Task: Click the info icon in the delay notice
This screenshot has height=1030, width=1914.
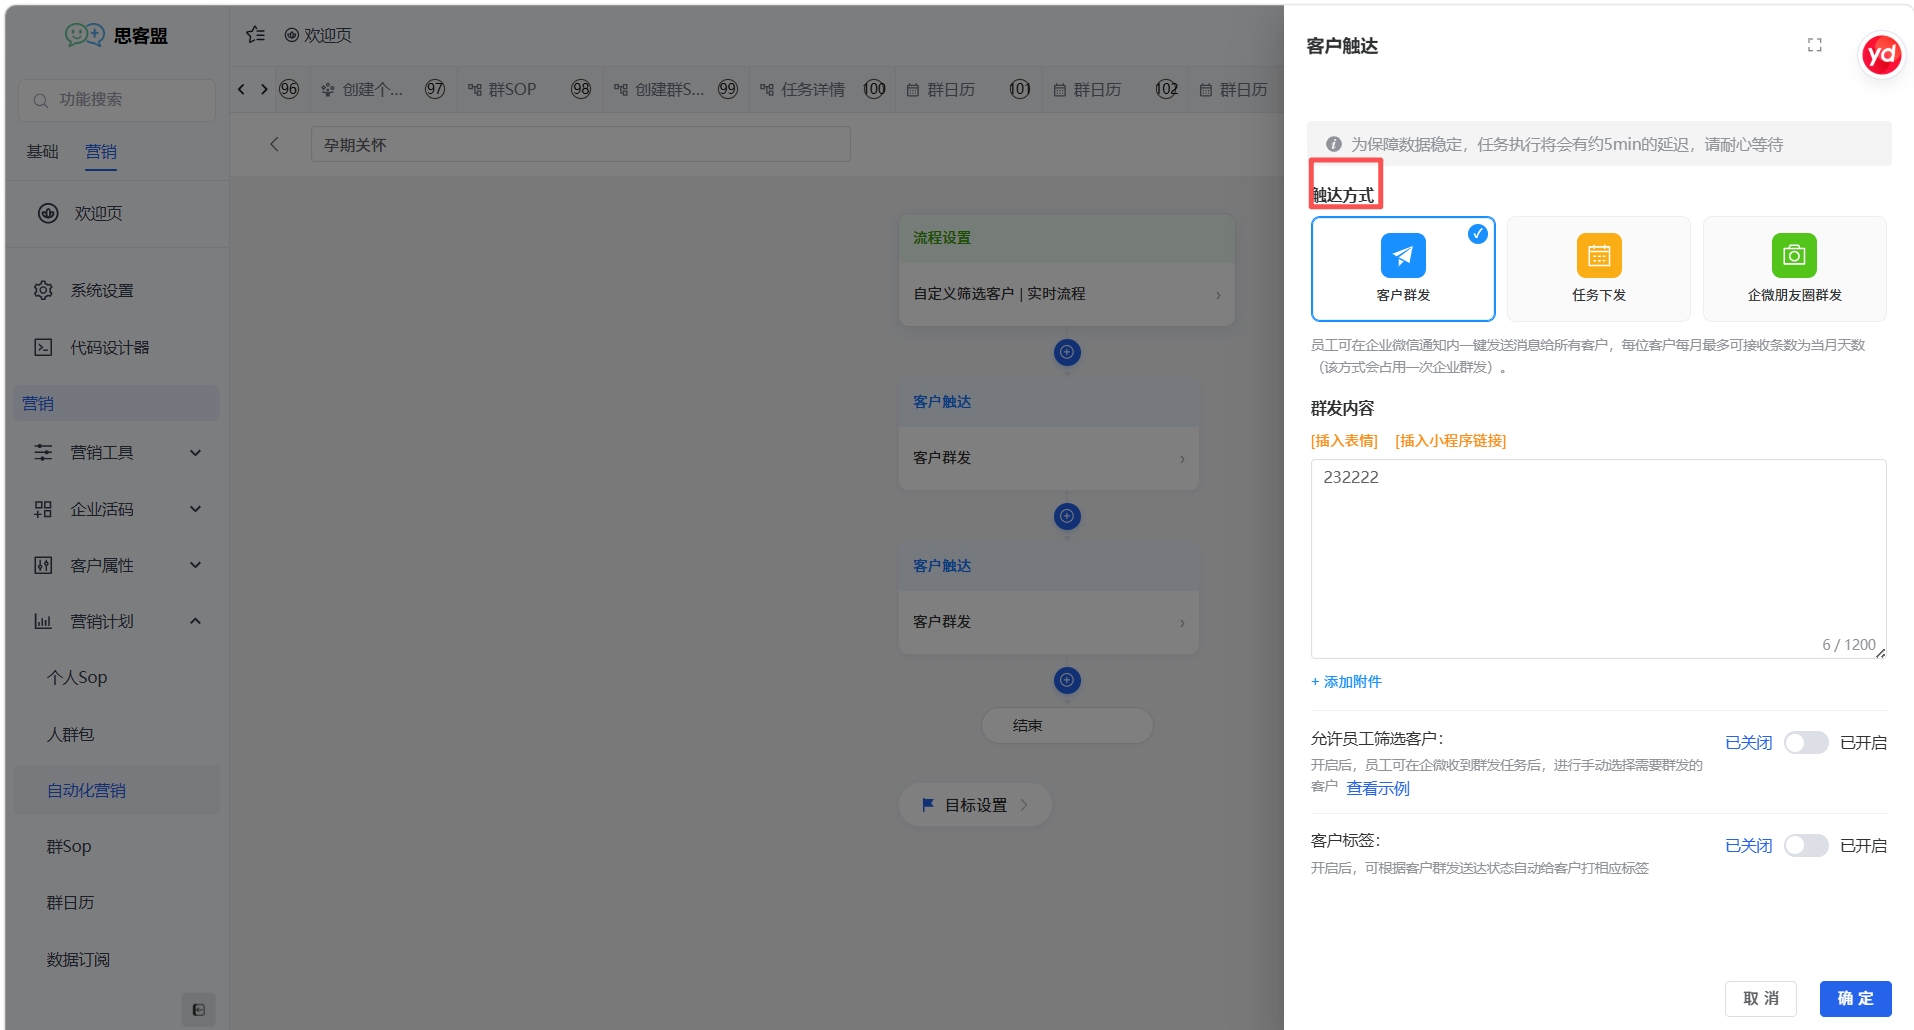Action: (x=1333, y=144)
